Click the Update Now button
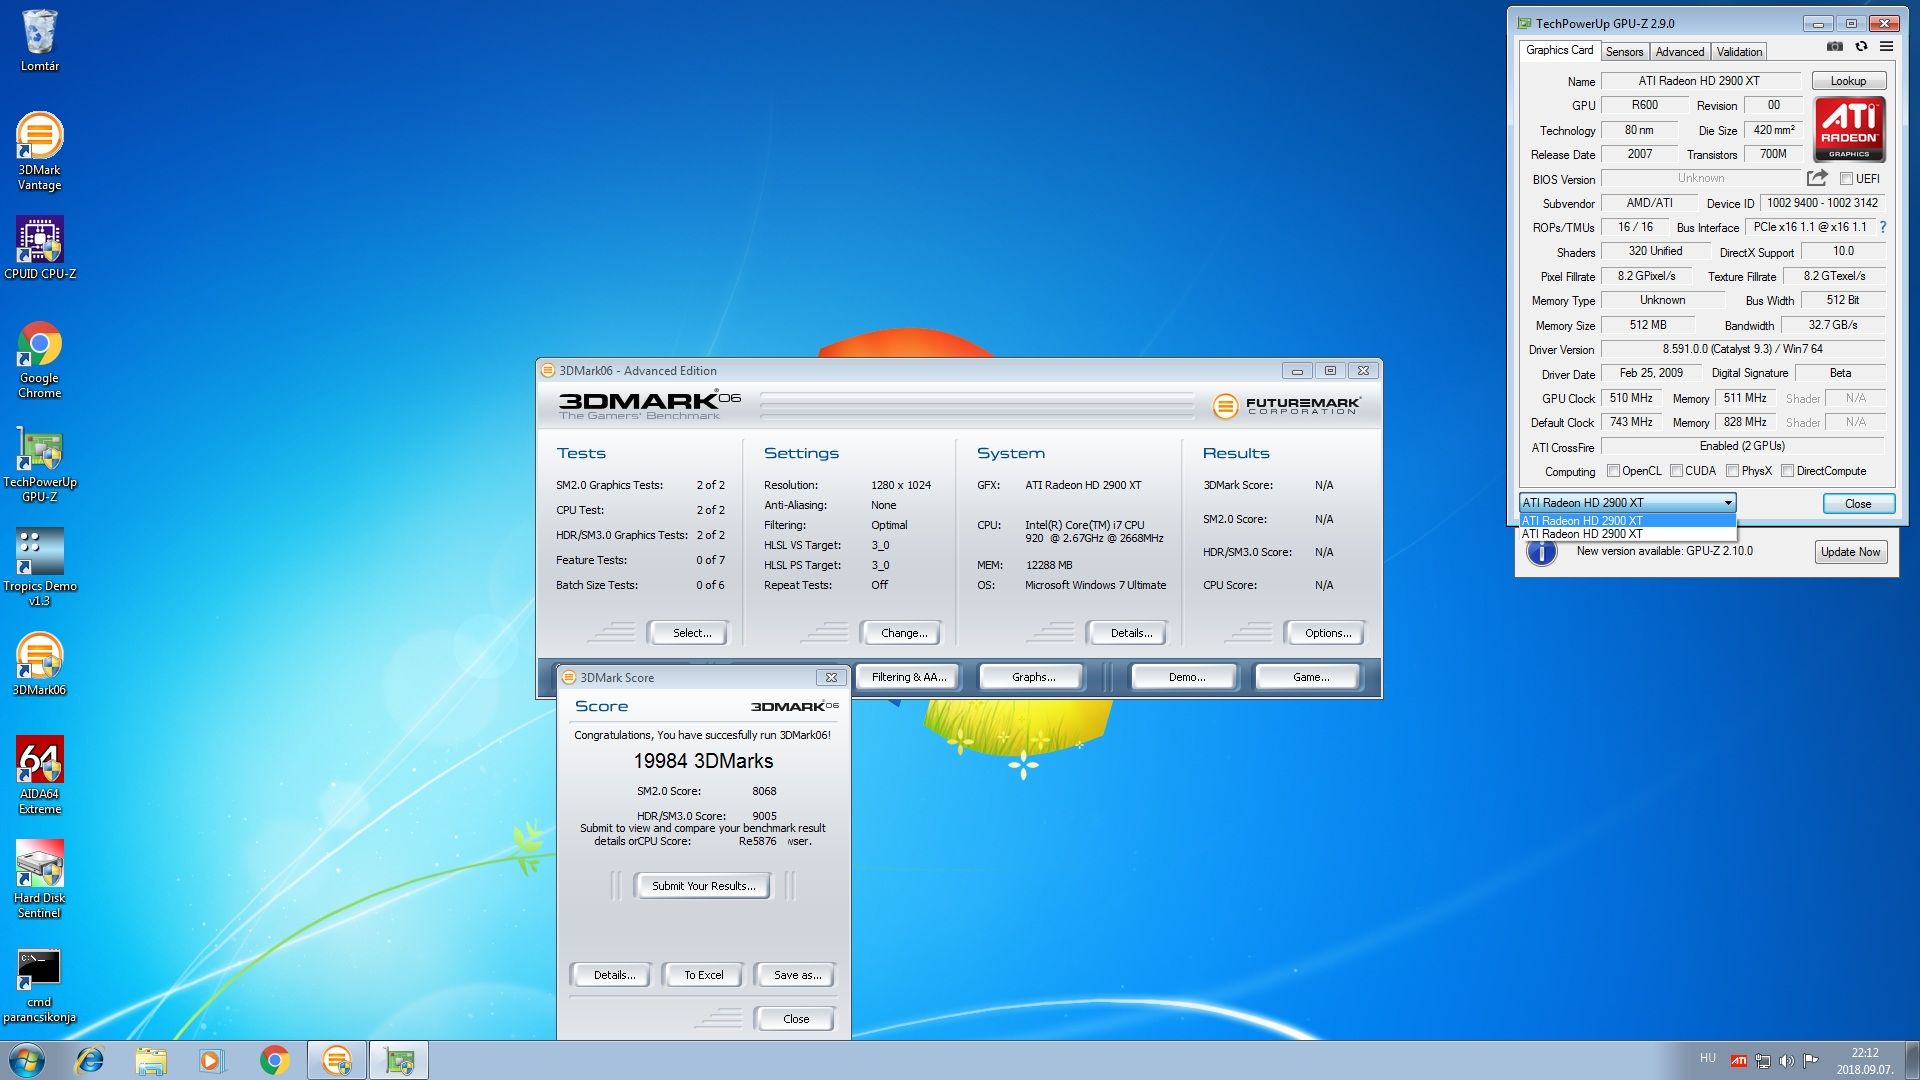Image resolution: width=1920 pixels, height=1080 pixels. point(1851,552)
